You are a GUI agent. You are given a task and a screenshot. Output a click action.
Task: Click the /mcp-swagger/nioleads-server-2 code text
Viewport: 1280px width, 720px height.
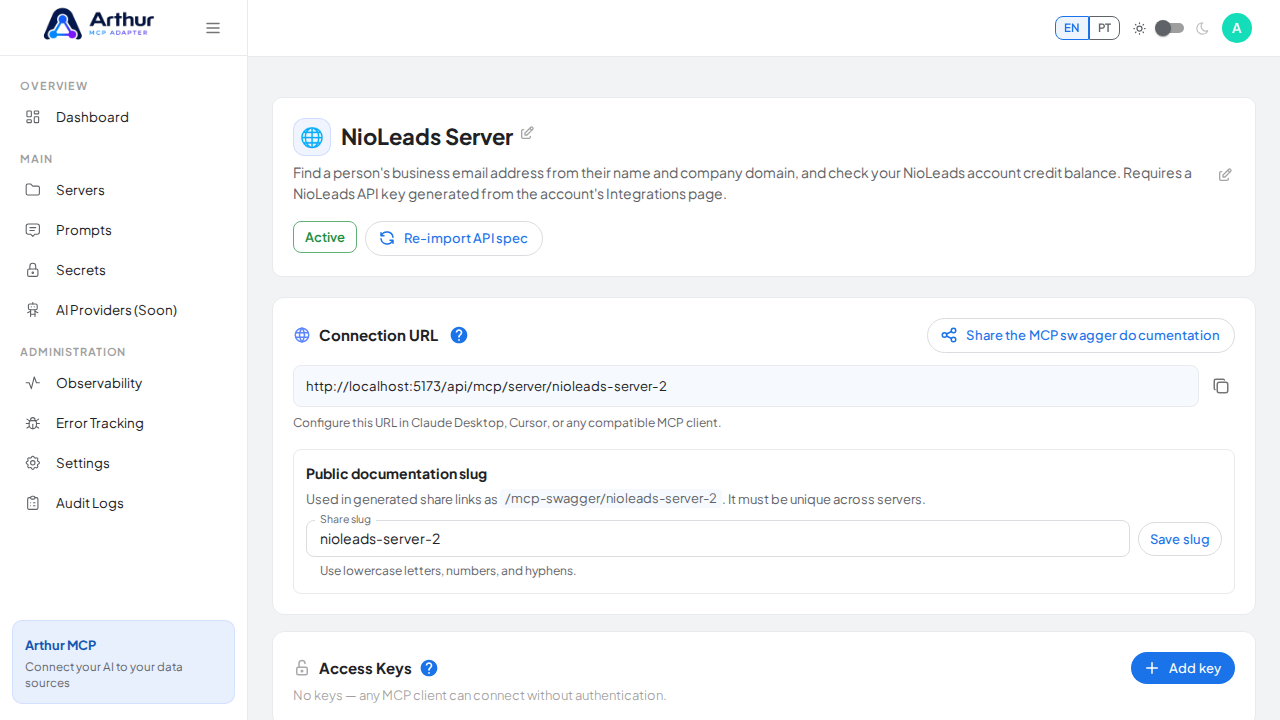(x=611, y=499)
